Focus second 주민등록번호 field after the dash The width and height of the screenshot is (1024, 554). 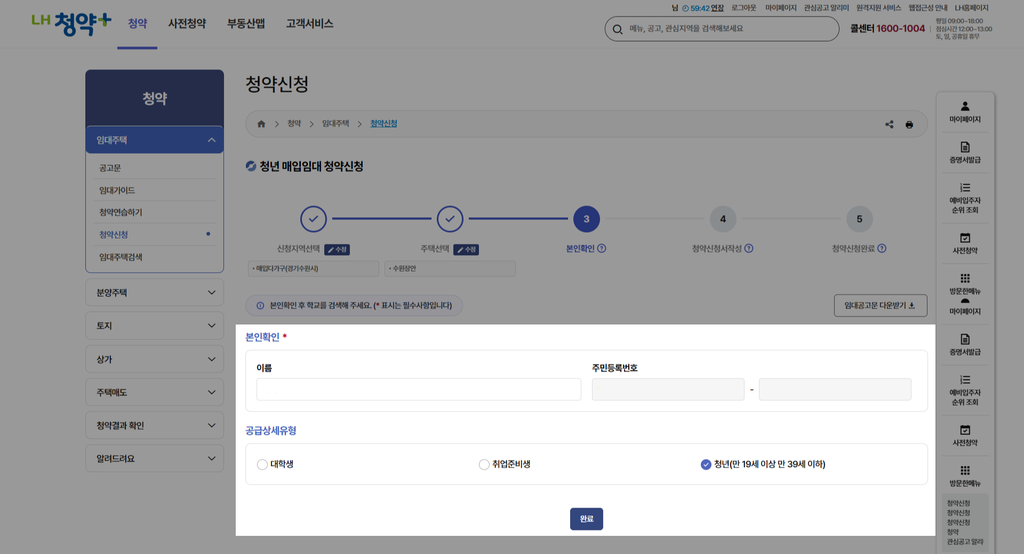point(835,389)
